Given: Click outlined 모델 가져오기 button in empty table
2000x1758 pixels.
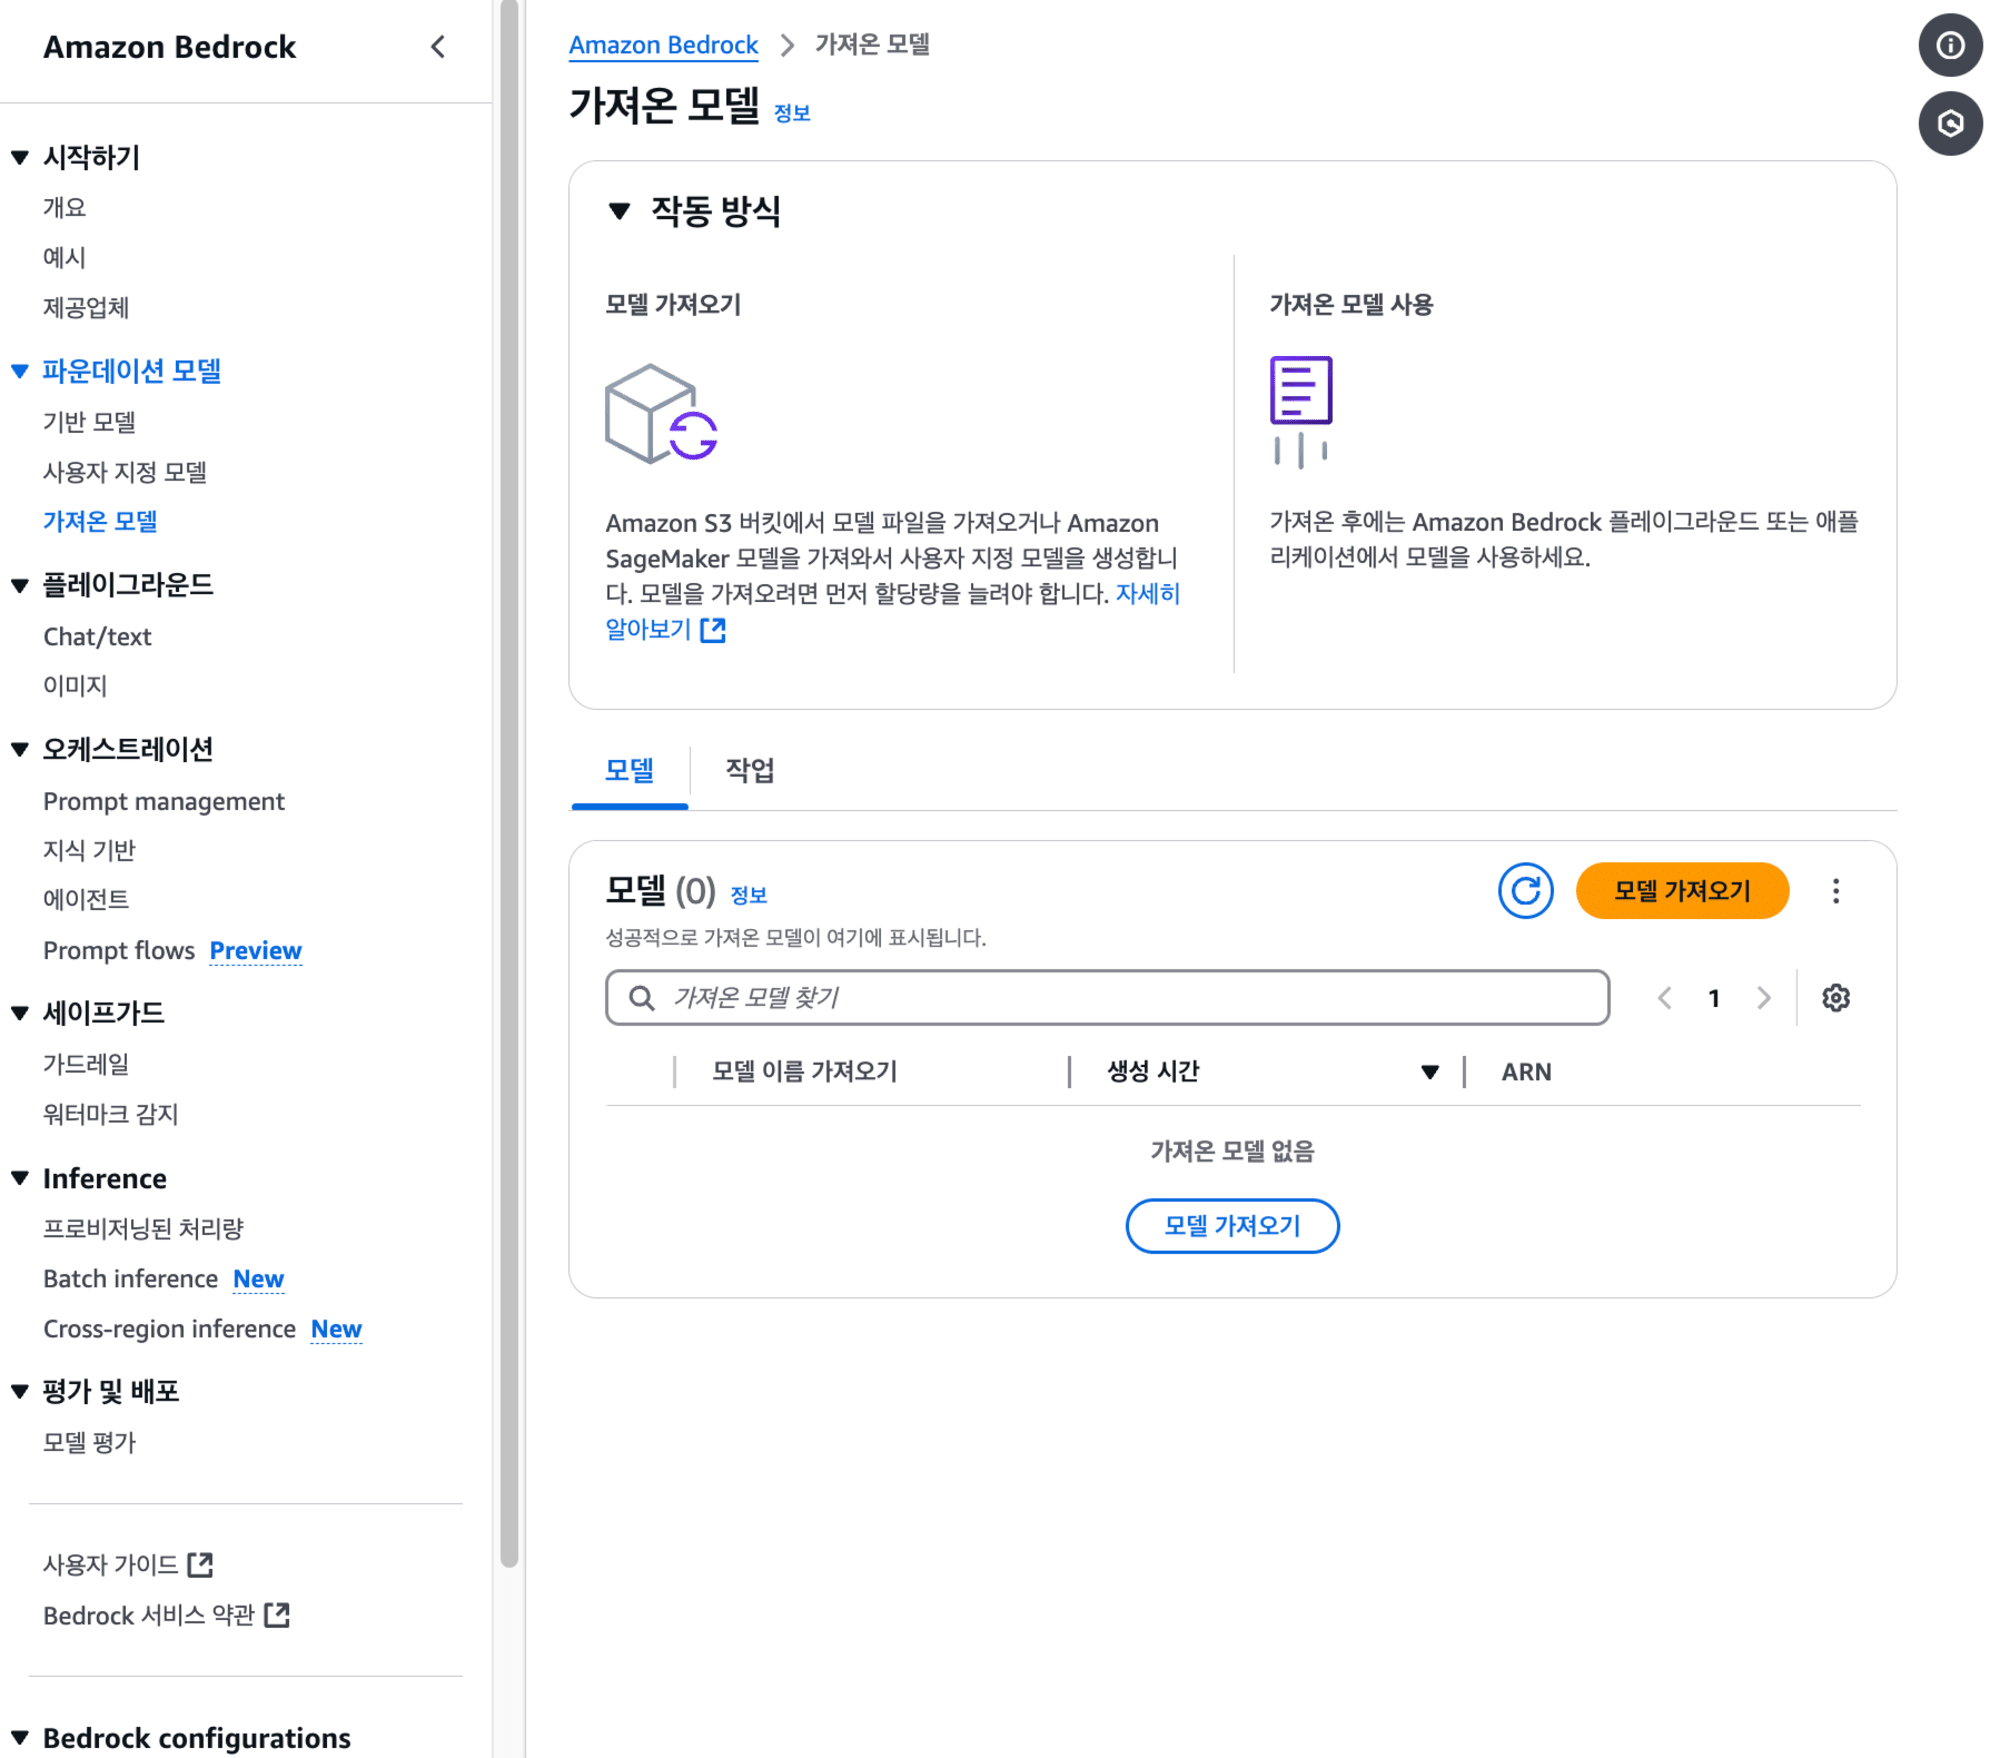Looking at the screenshot, I should [x=1232, y=1225].
